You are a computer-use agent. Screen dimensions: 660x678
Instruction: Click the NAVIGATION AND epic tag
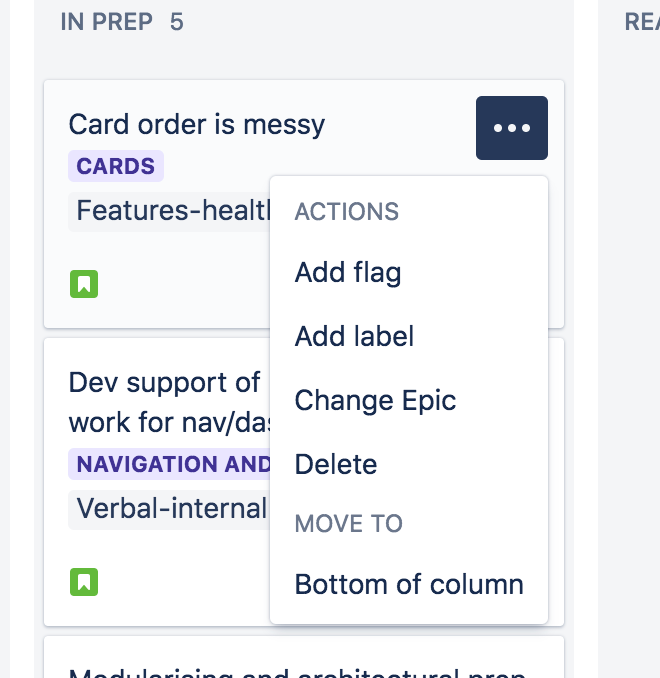pyautogui.click(x=170, y=464)
